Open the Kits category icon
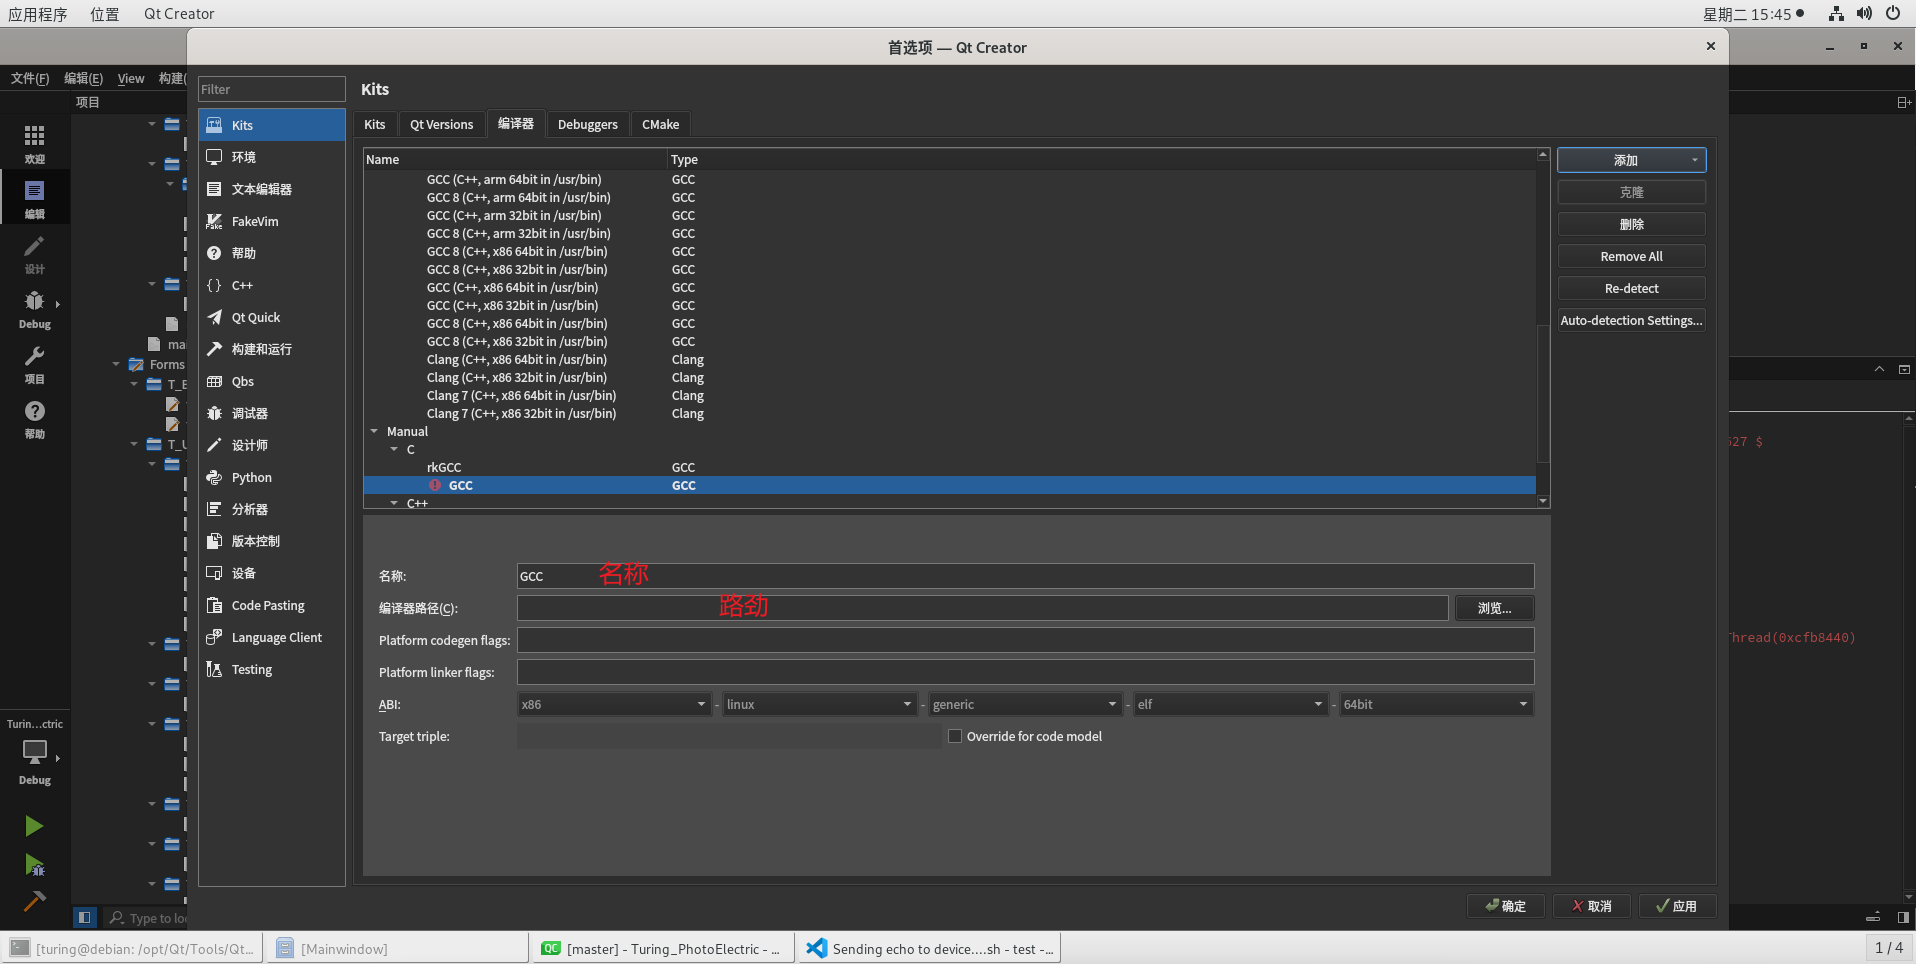The width and height of the screenshot is (1916, 964). click(x=214, y=125)
